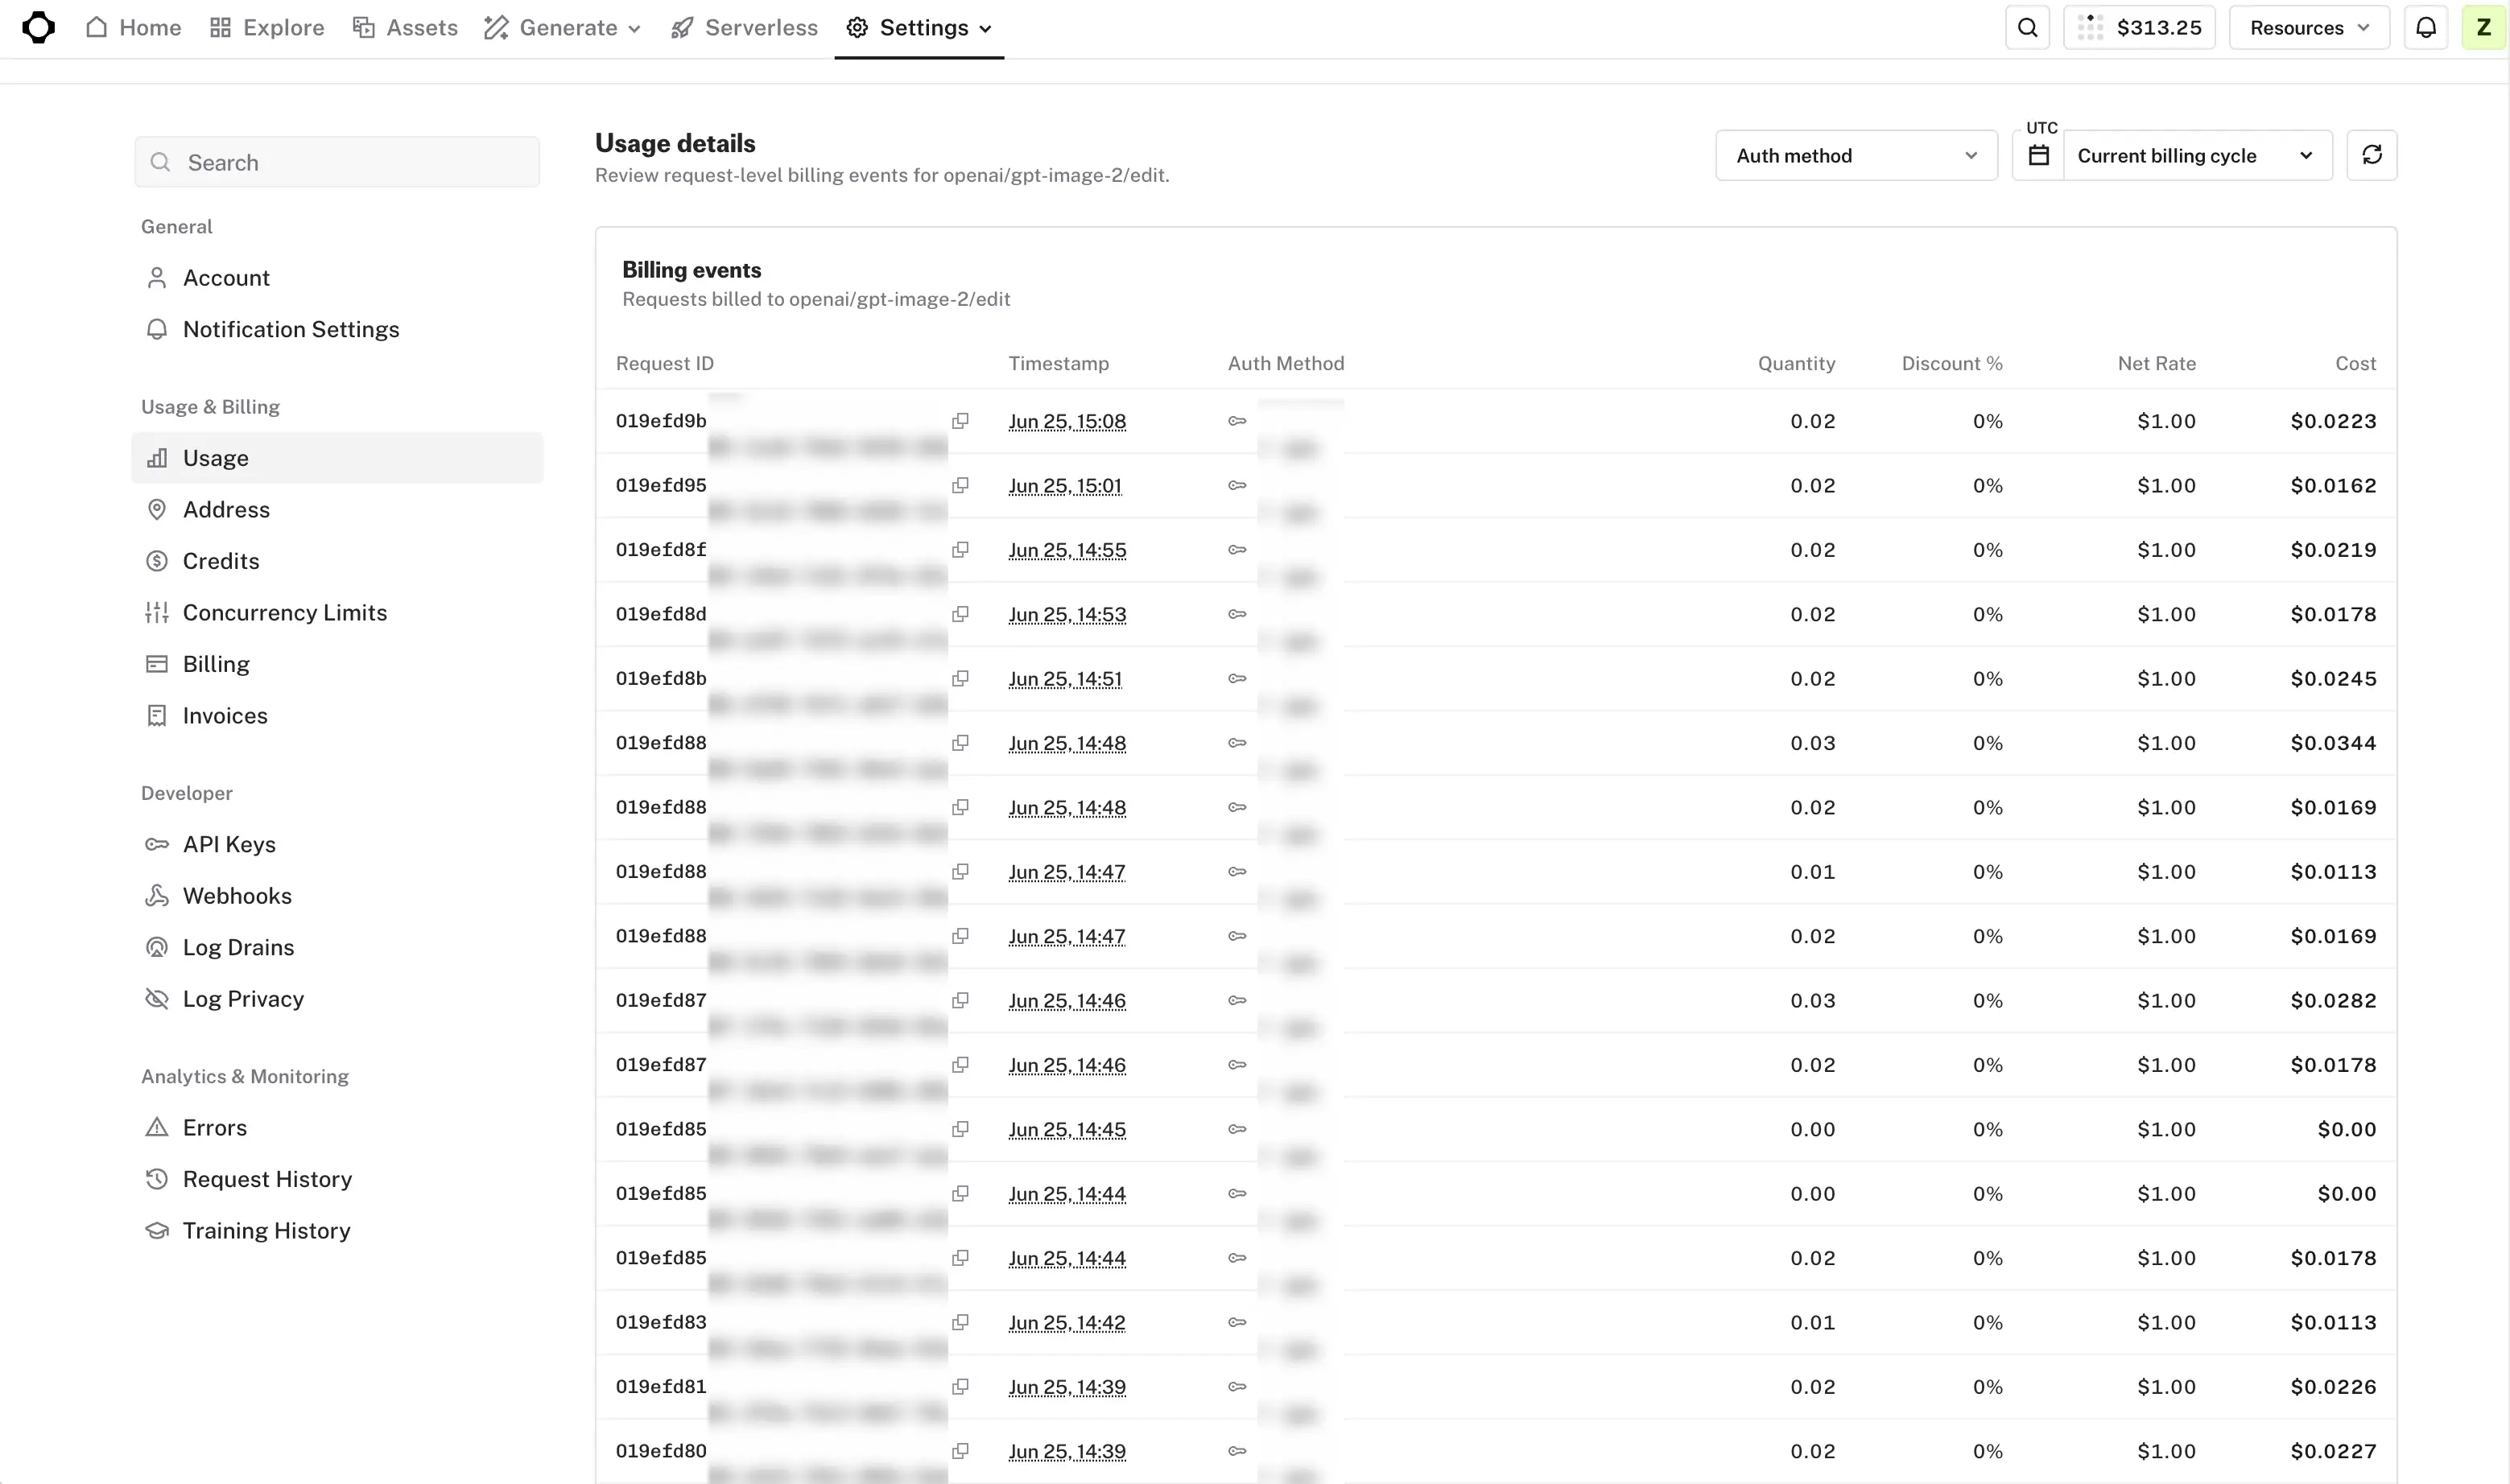2510x1484 pixels.
Task: Open Invoices
Action: click(337, 715)
